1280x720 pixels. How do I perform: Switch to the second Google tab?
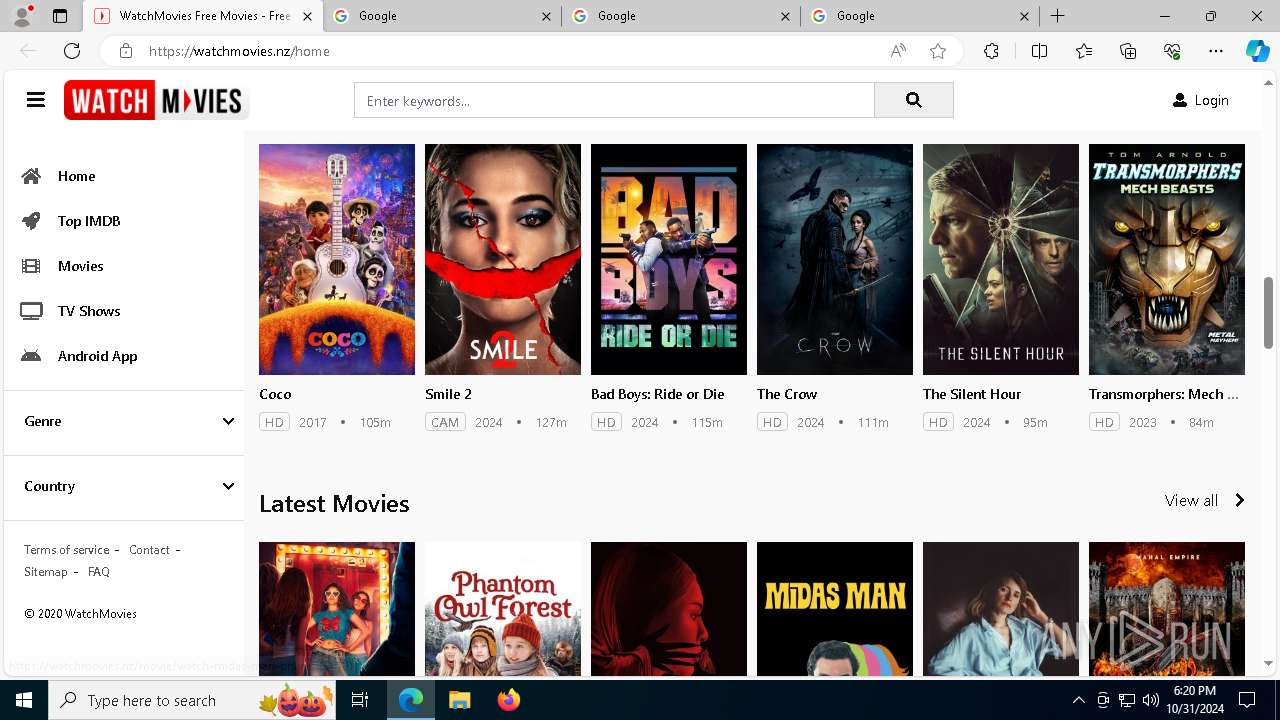point(680,16)
